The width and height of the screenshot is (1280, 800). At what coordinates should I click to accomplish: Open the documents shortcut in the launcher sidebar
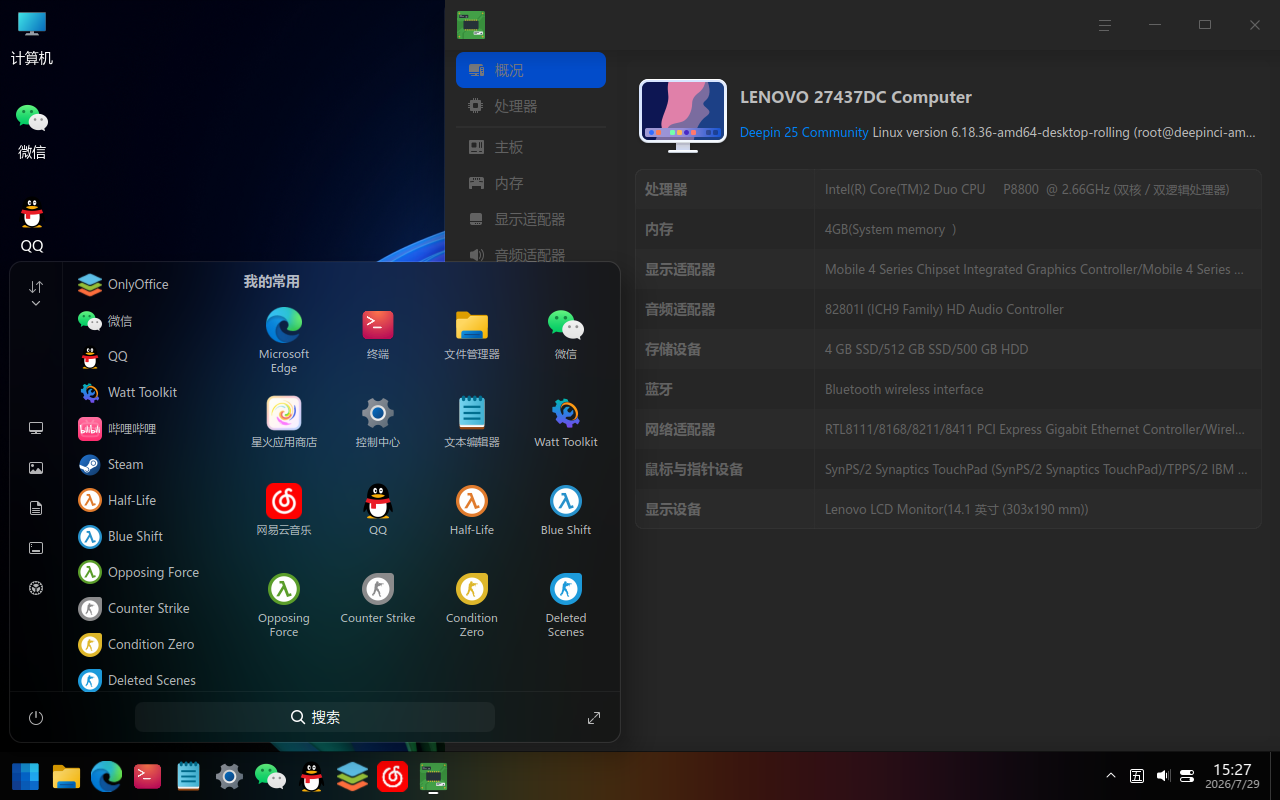coord(36,508)
